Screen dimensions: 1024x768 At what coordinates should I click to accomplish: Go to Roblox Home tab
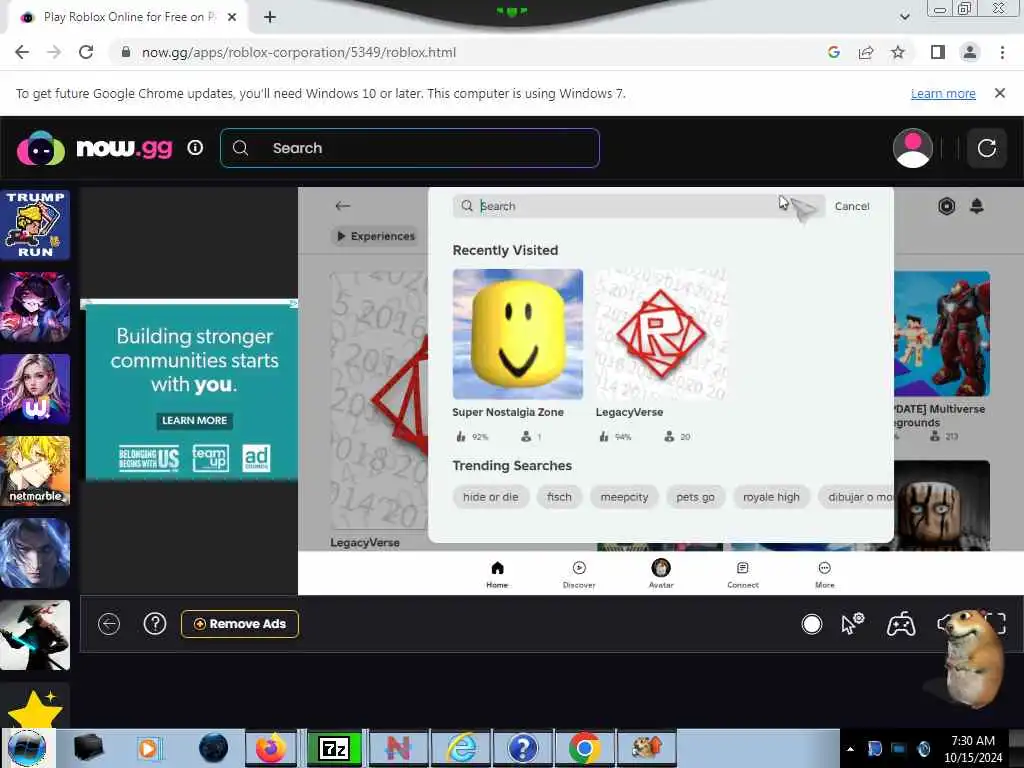pos(497,574)
